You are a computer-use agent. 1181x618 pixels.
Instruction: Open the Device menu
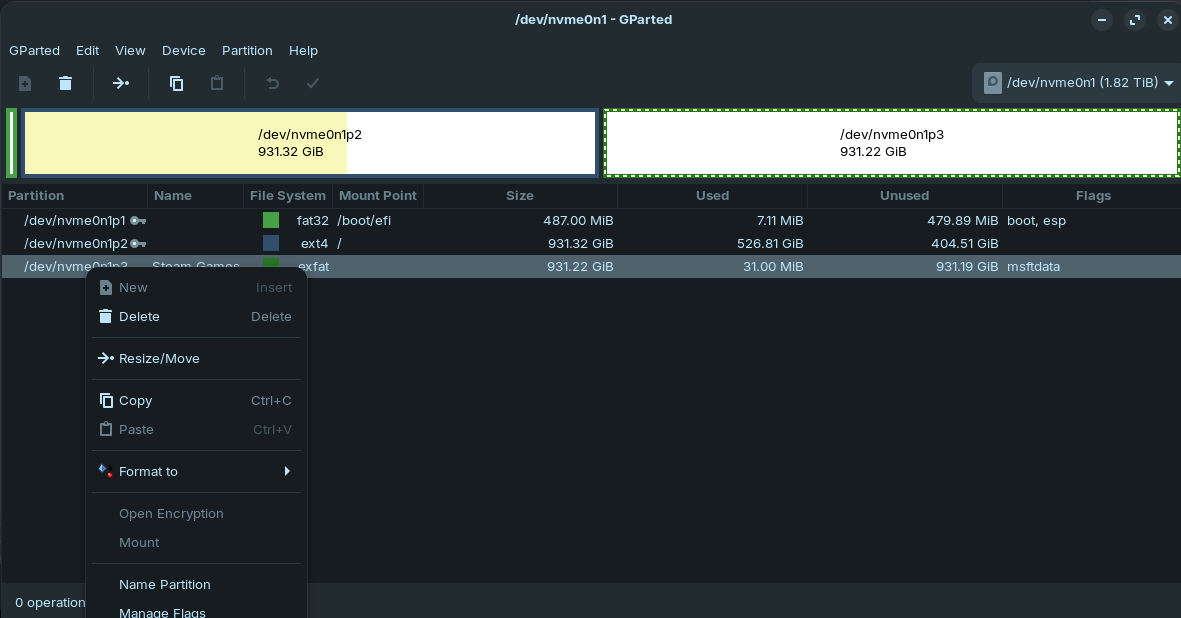click(183, 50)
